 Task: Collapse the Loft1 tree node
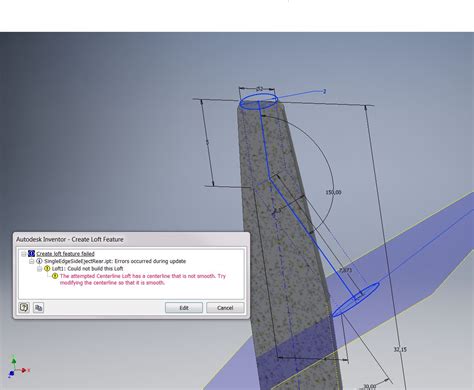coord(39,269)
